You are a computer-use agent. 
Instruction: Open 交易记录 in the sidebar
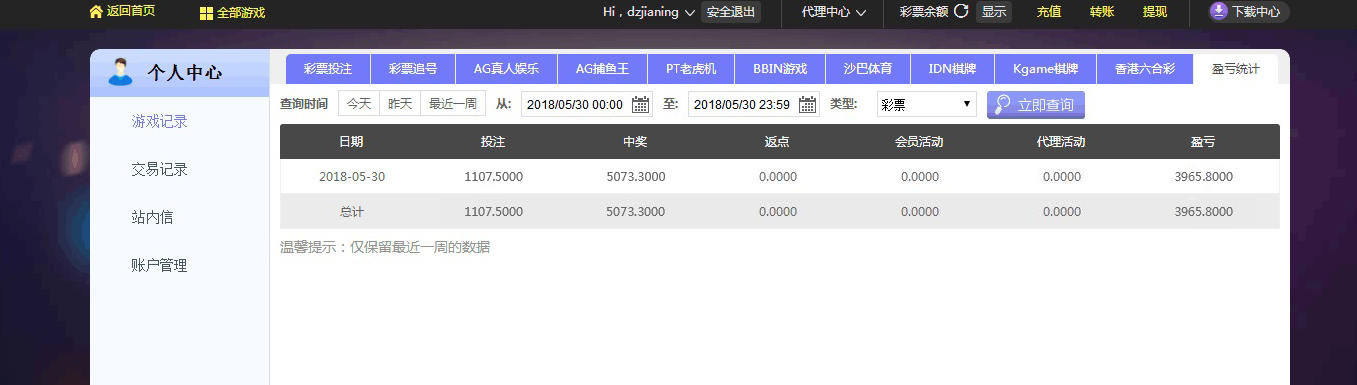[x=160, y=169]
